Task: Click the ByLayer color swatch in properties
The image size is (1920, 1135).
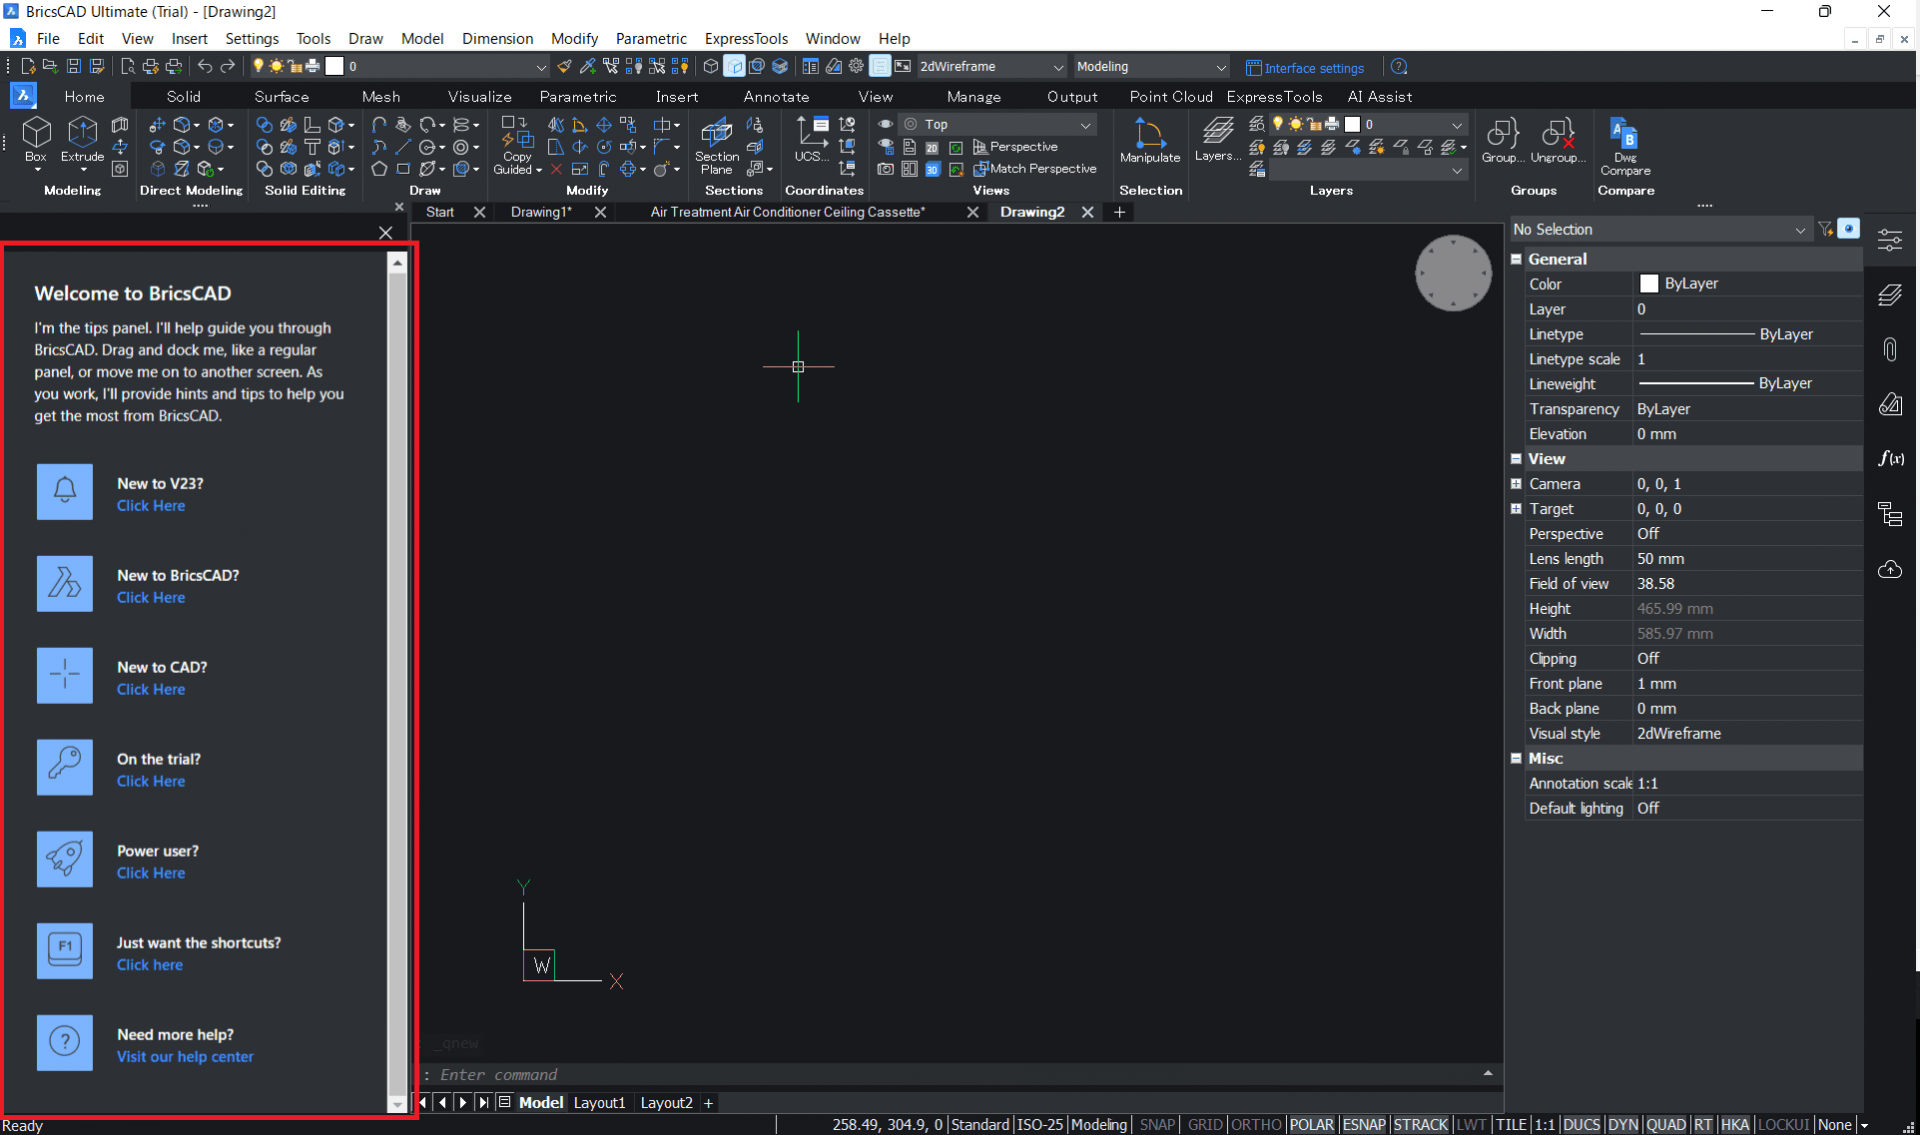Action: point(1649,284)
